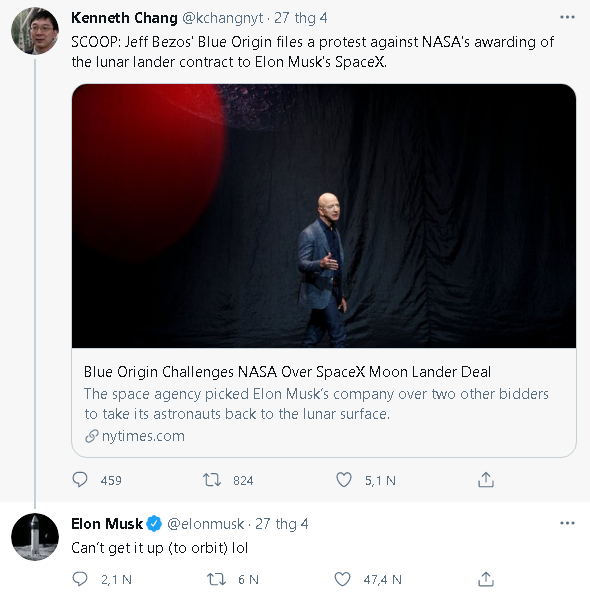Open Elon Musk's rocket avatar
The height and width of the screenshot is (593, 590).
35,537
